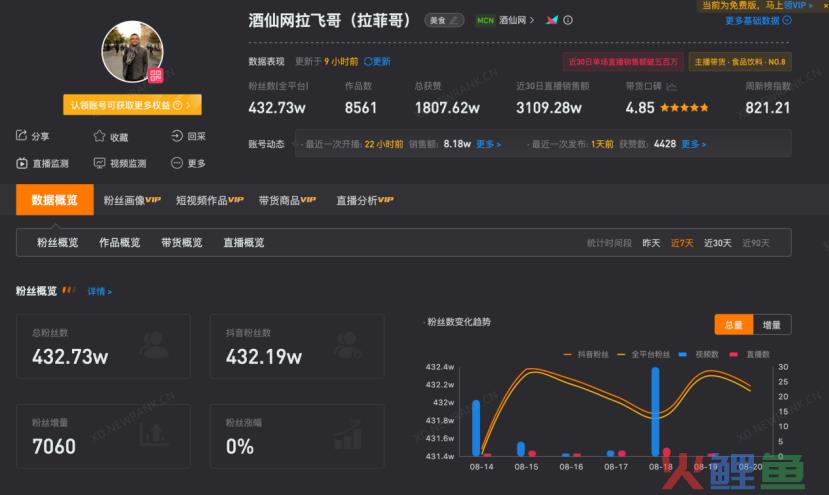The width and height of the screenshot is (829, 495).
Task: Click the info circle next to MCN
Action: 568,20
